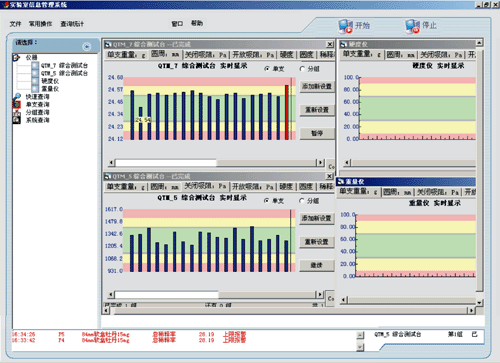Click the 请选择 panel round arrow button
Screen dimensions: 500x363
[x=87, y=47]
